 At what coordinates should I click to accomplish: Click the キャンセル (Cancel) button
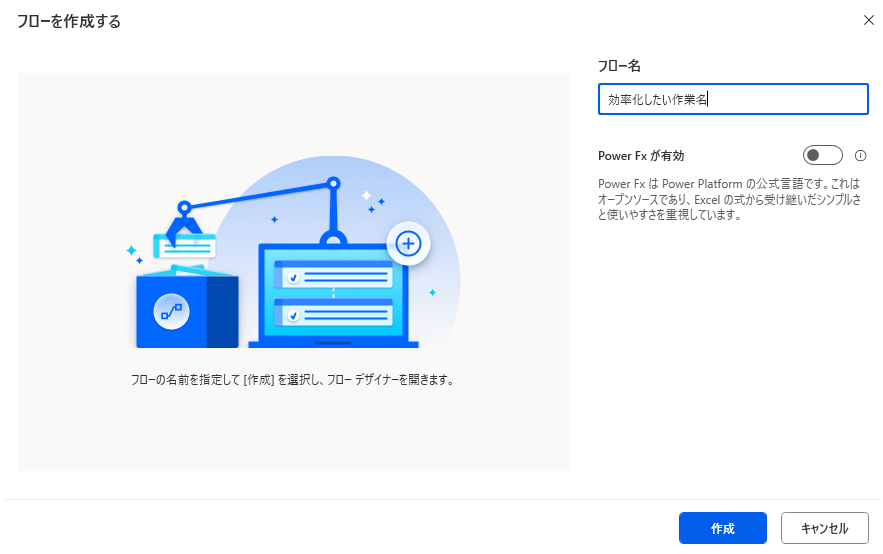click(x=824, y=528)
